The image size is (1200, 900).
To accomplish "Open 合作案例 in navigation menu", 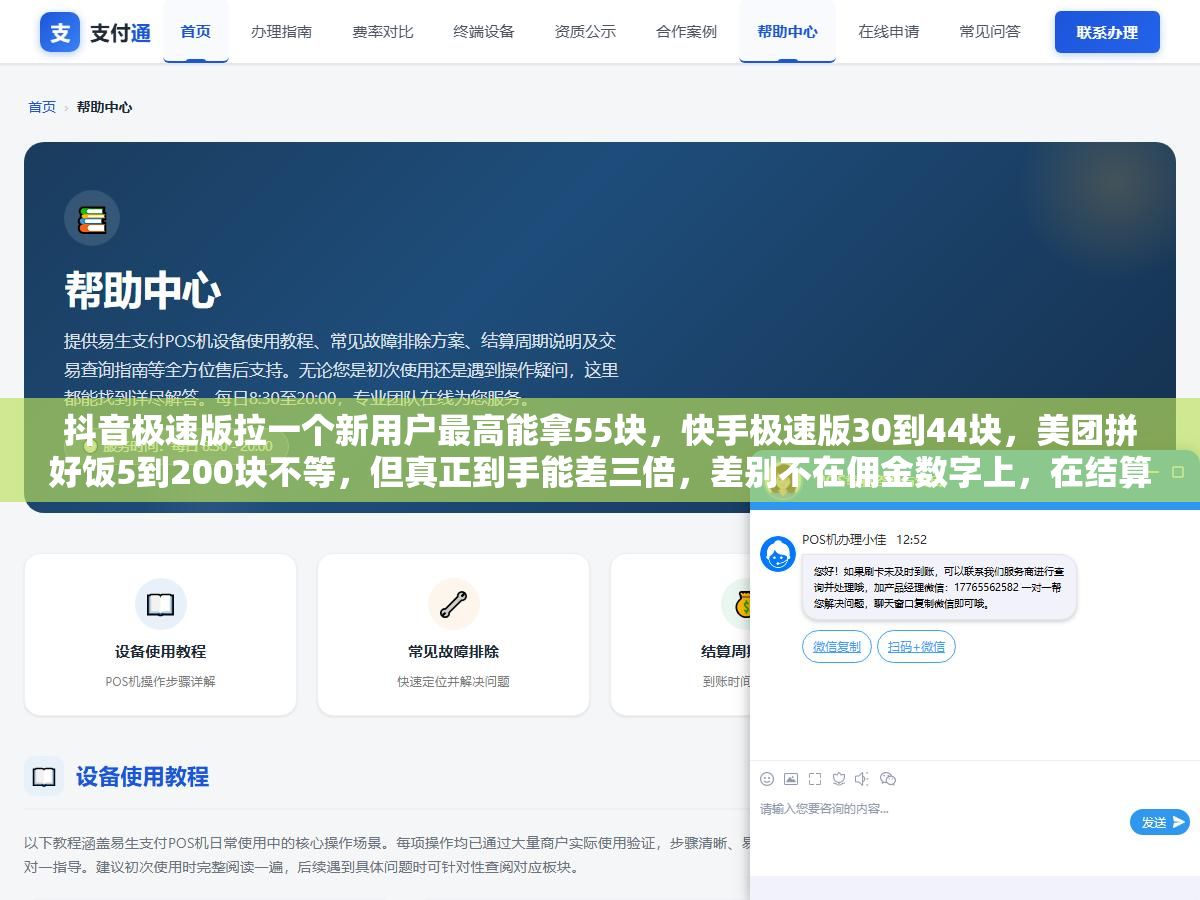I will (686, 31).
